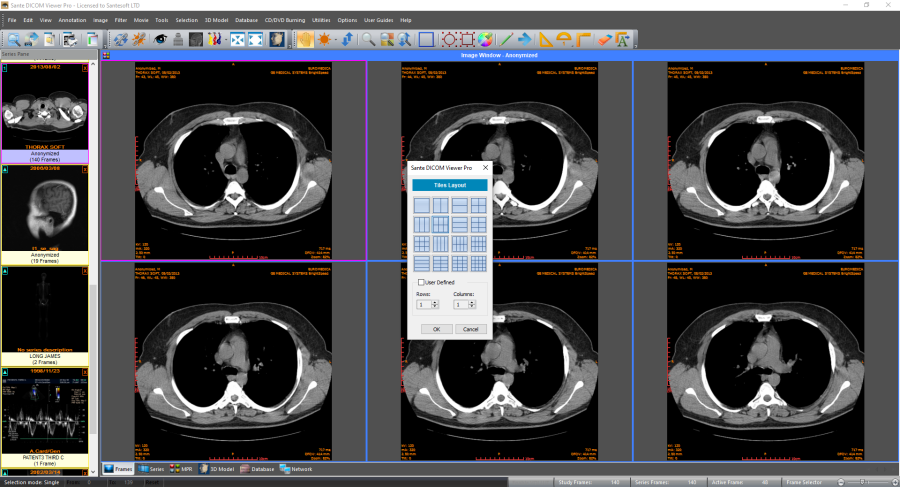Open the color palette wheel tool
900x487 pixels.
[x=484, y=40]
